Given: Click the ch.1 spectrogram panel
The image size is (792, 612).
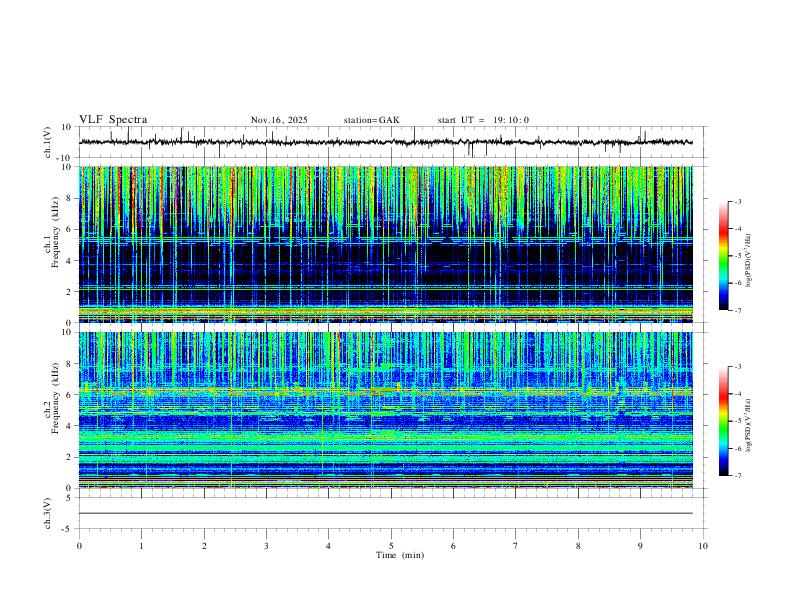Looking at the screenshot, I should click(386, 244).
